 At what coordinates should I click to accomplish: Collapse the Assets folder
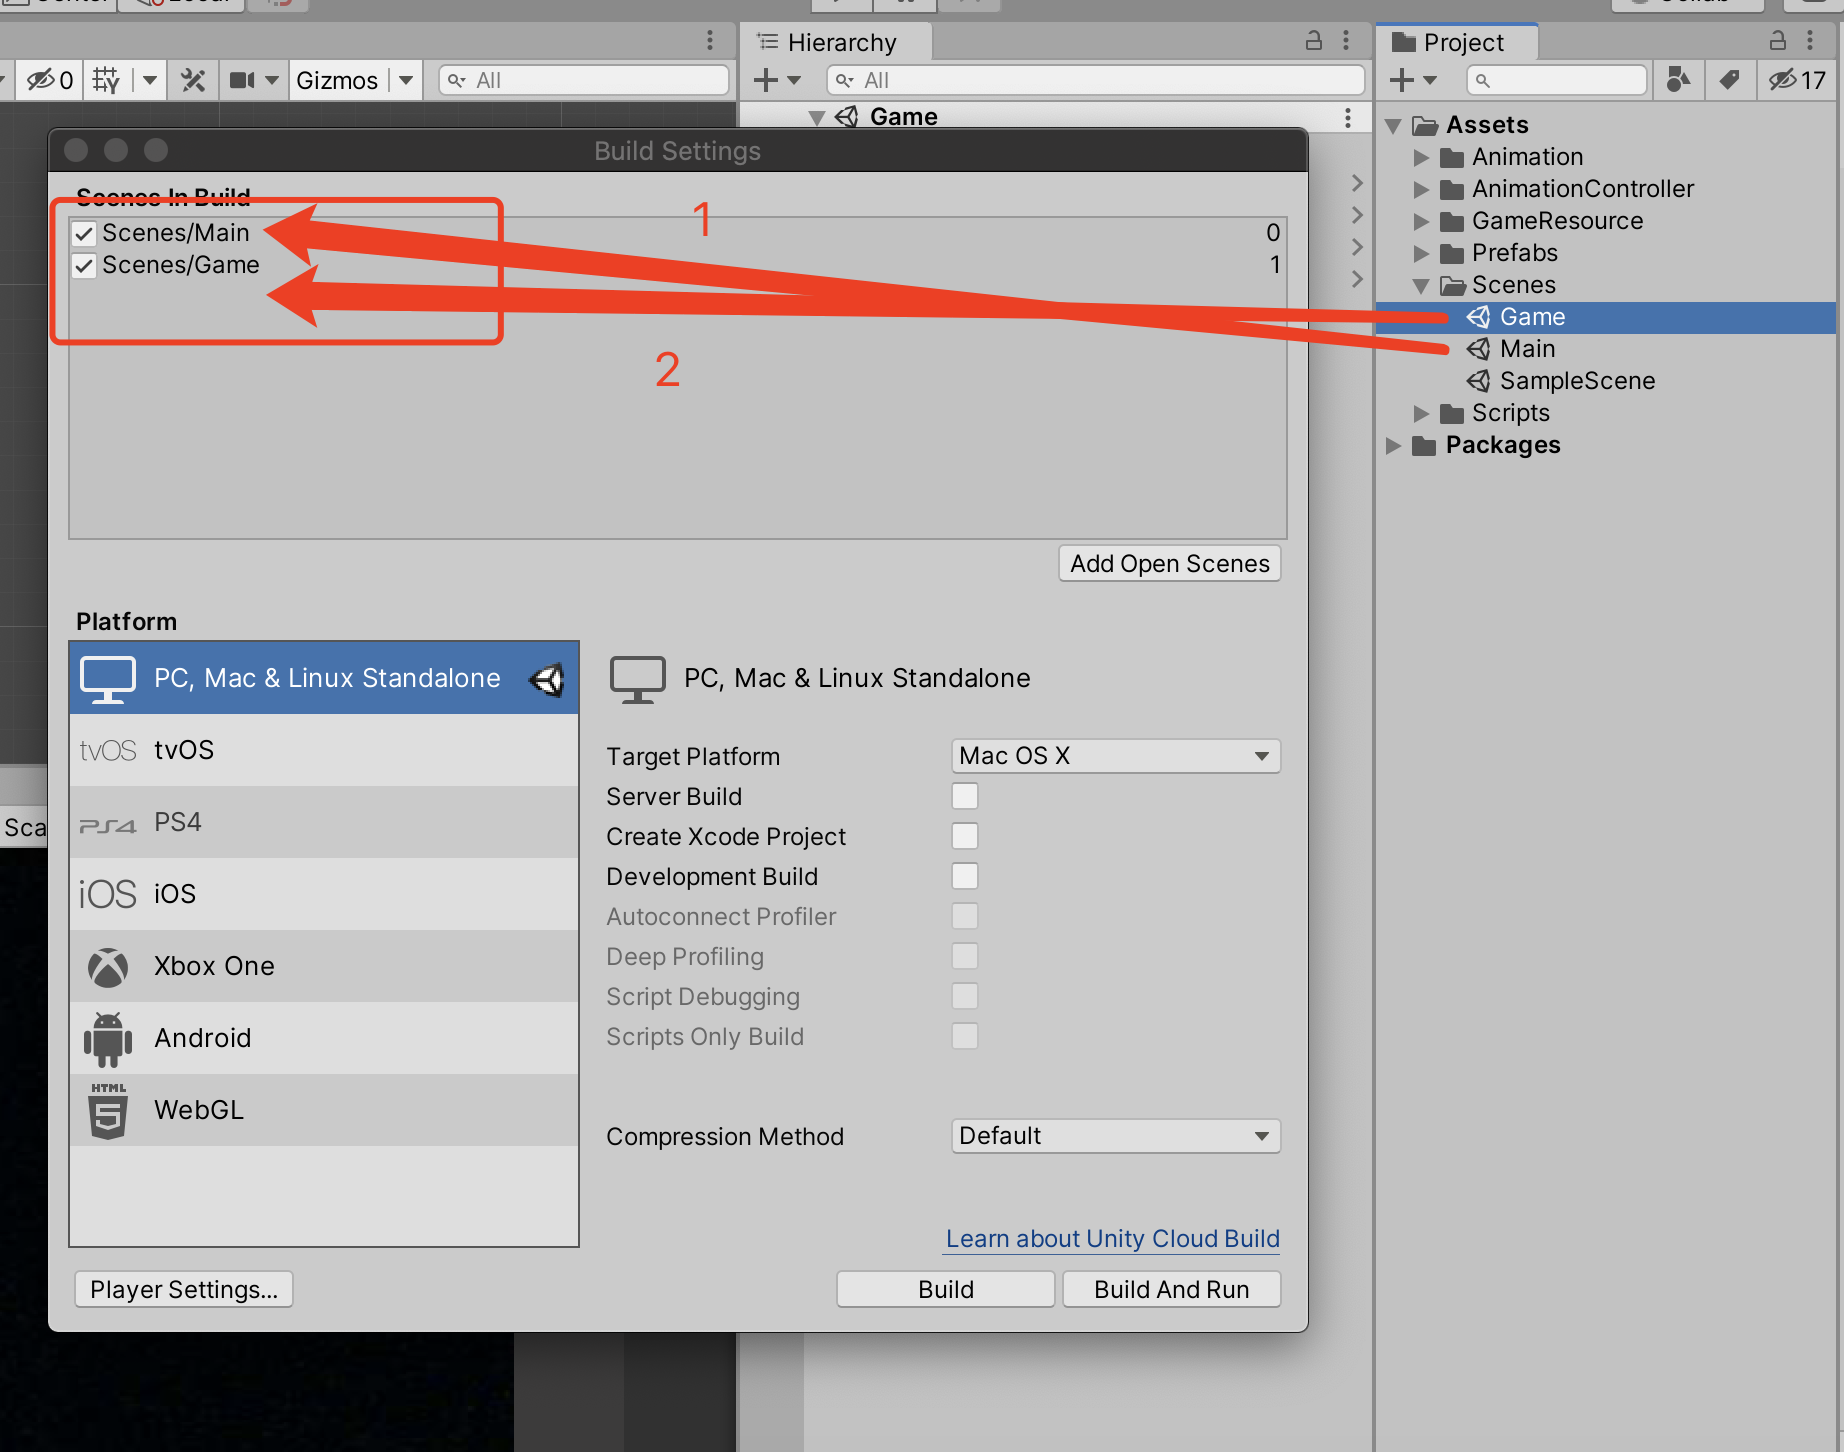(1393, 126)
